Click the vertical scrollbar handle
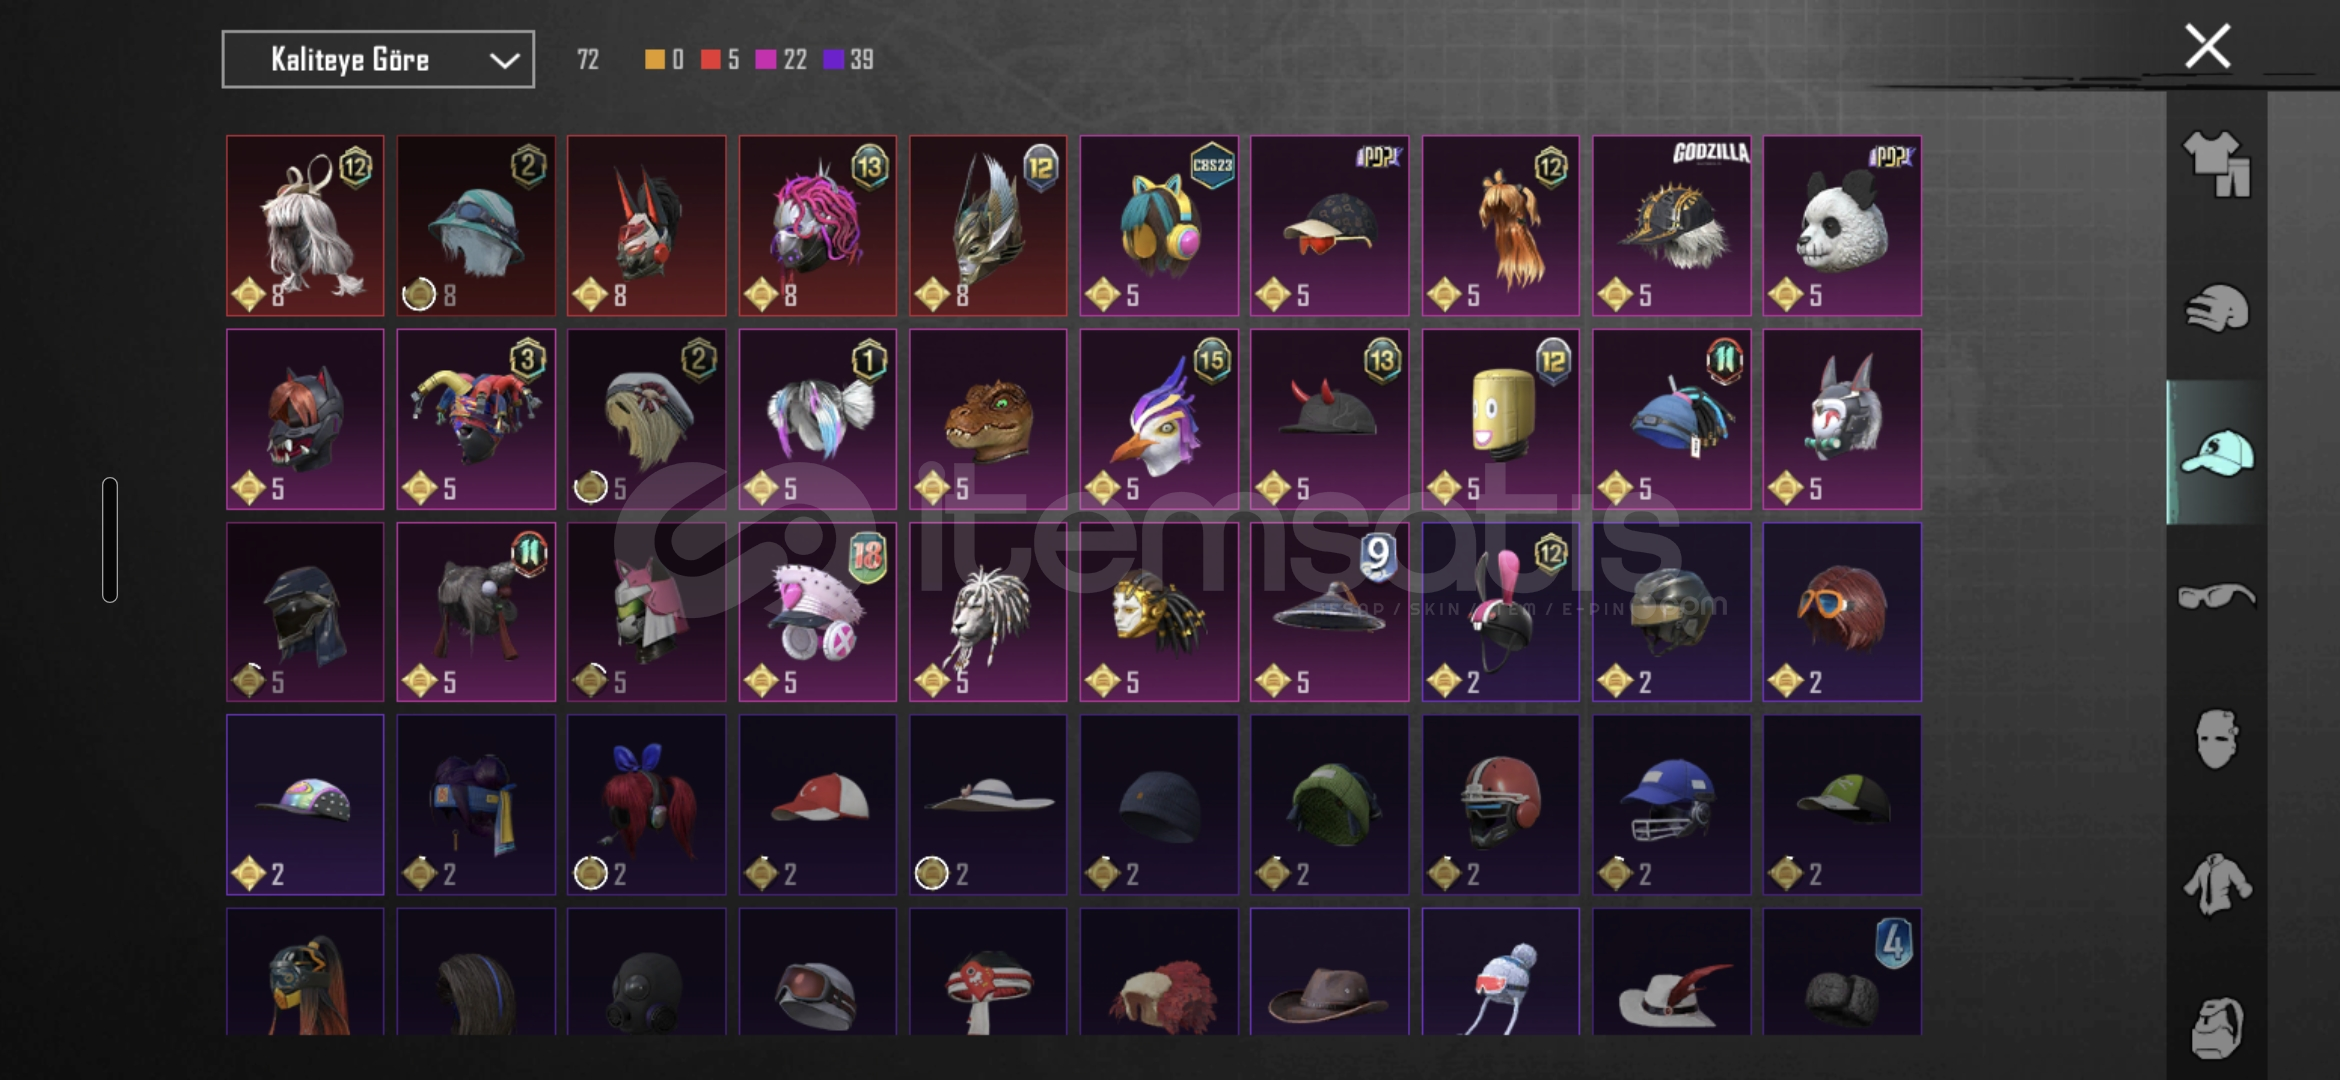Viewport: 2340px width, 1080px height. click(x=110, y=540)
